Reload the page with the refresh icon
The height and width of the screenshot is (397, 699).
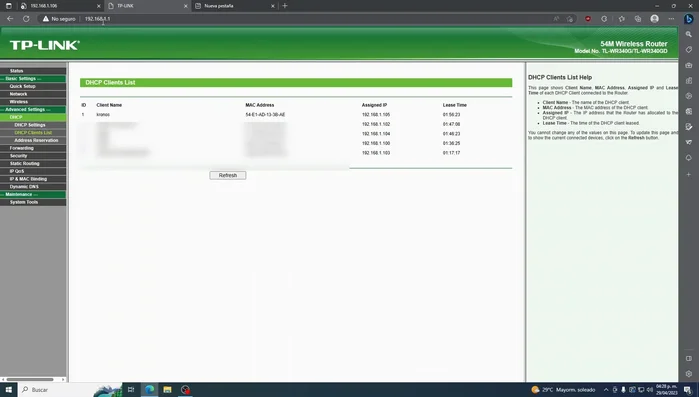[26, 19]
